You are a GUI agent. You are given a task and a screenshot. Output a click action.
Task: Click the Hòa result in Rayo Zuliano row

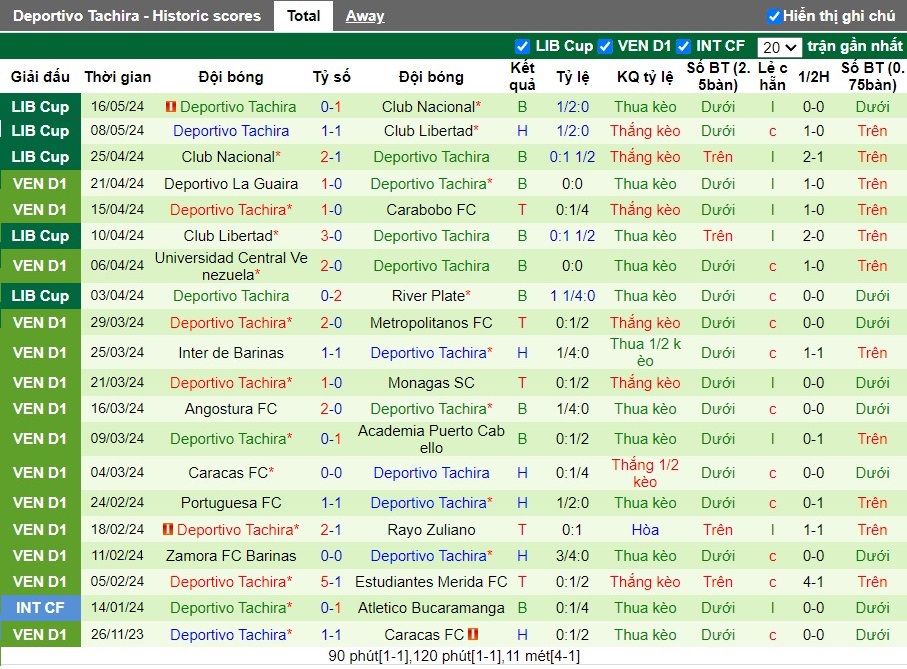pyautogui.click(x=645, y=530)
